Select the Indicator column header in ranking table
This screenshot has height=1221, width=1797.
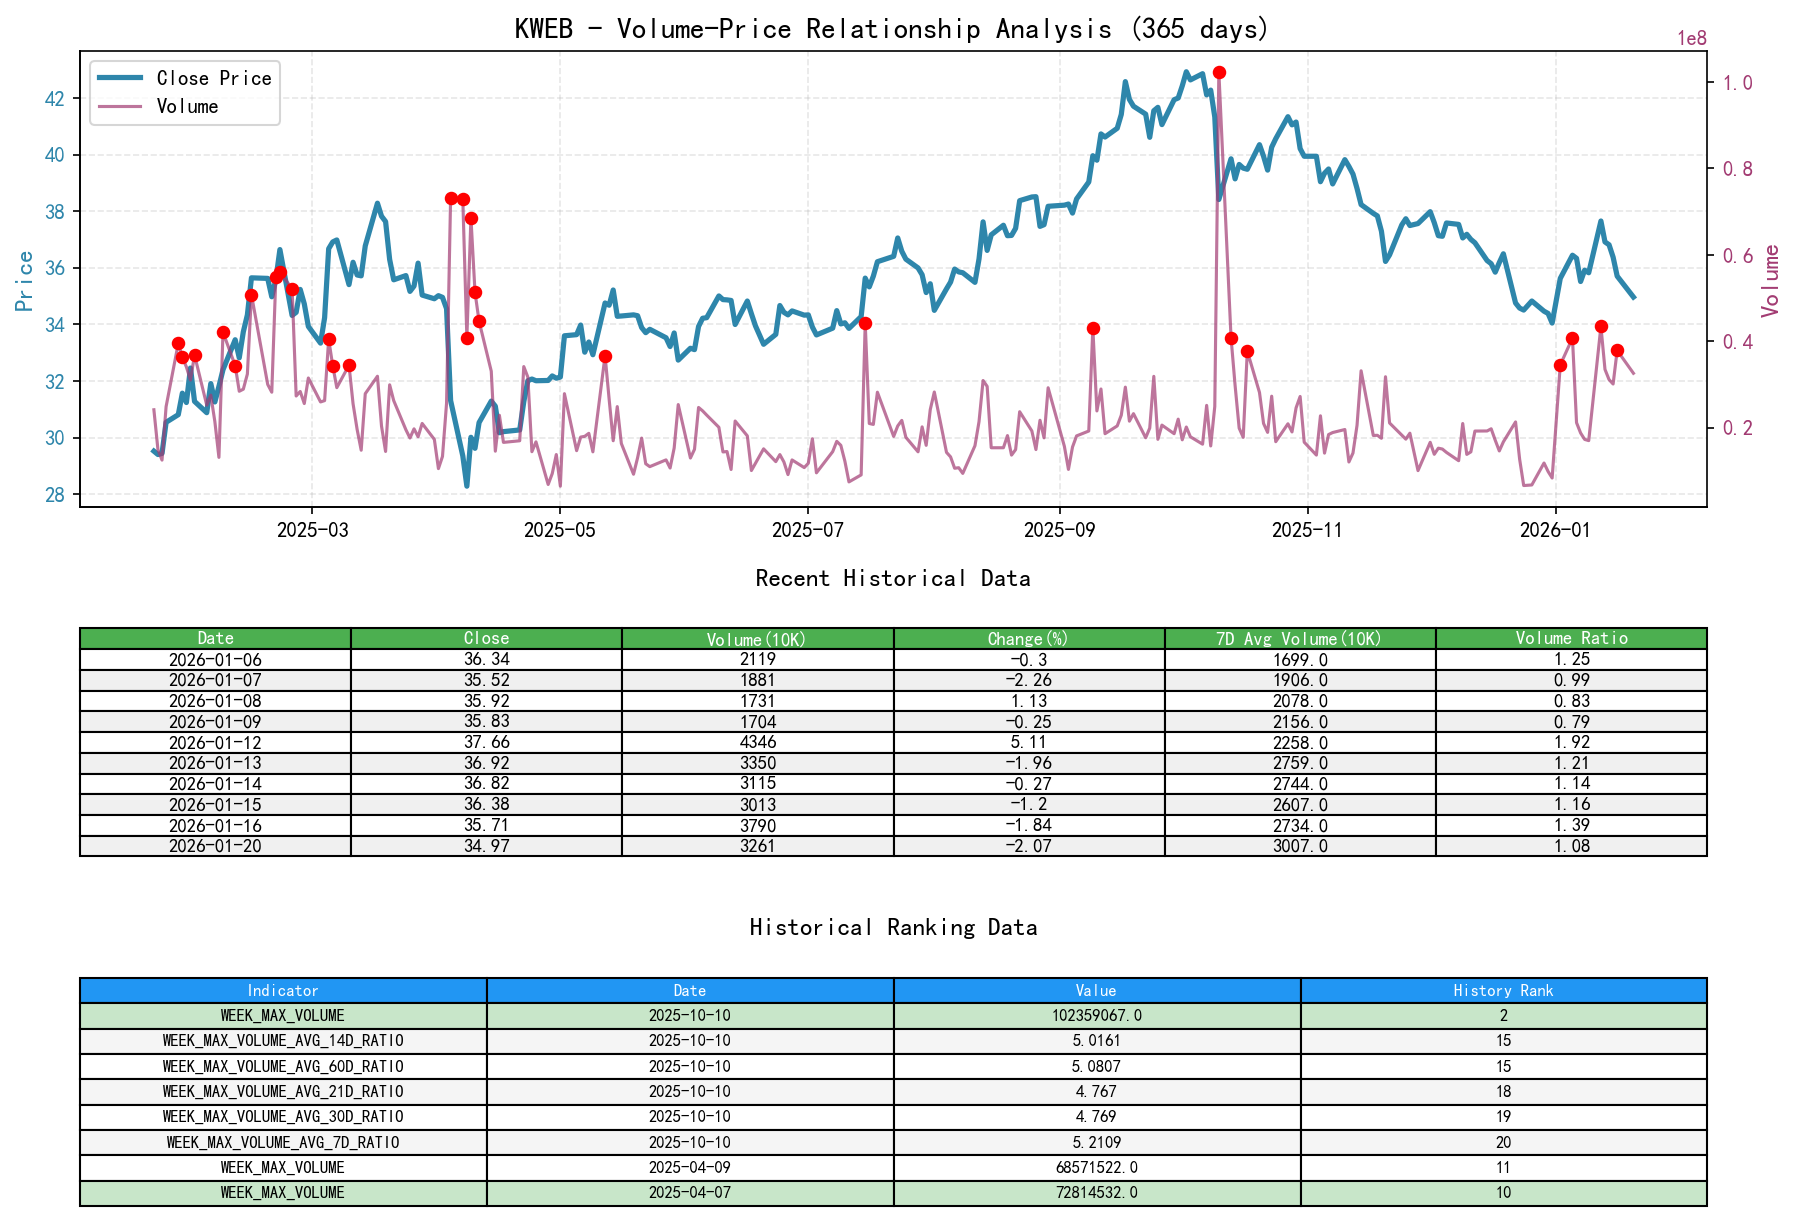click(x=283, y=990)
